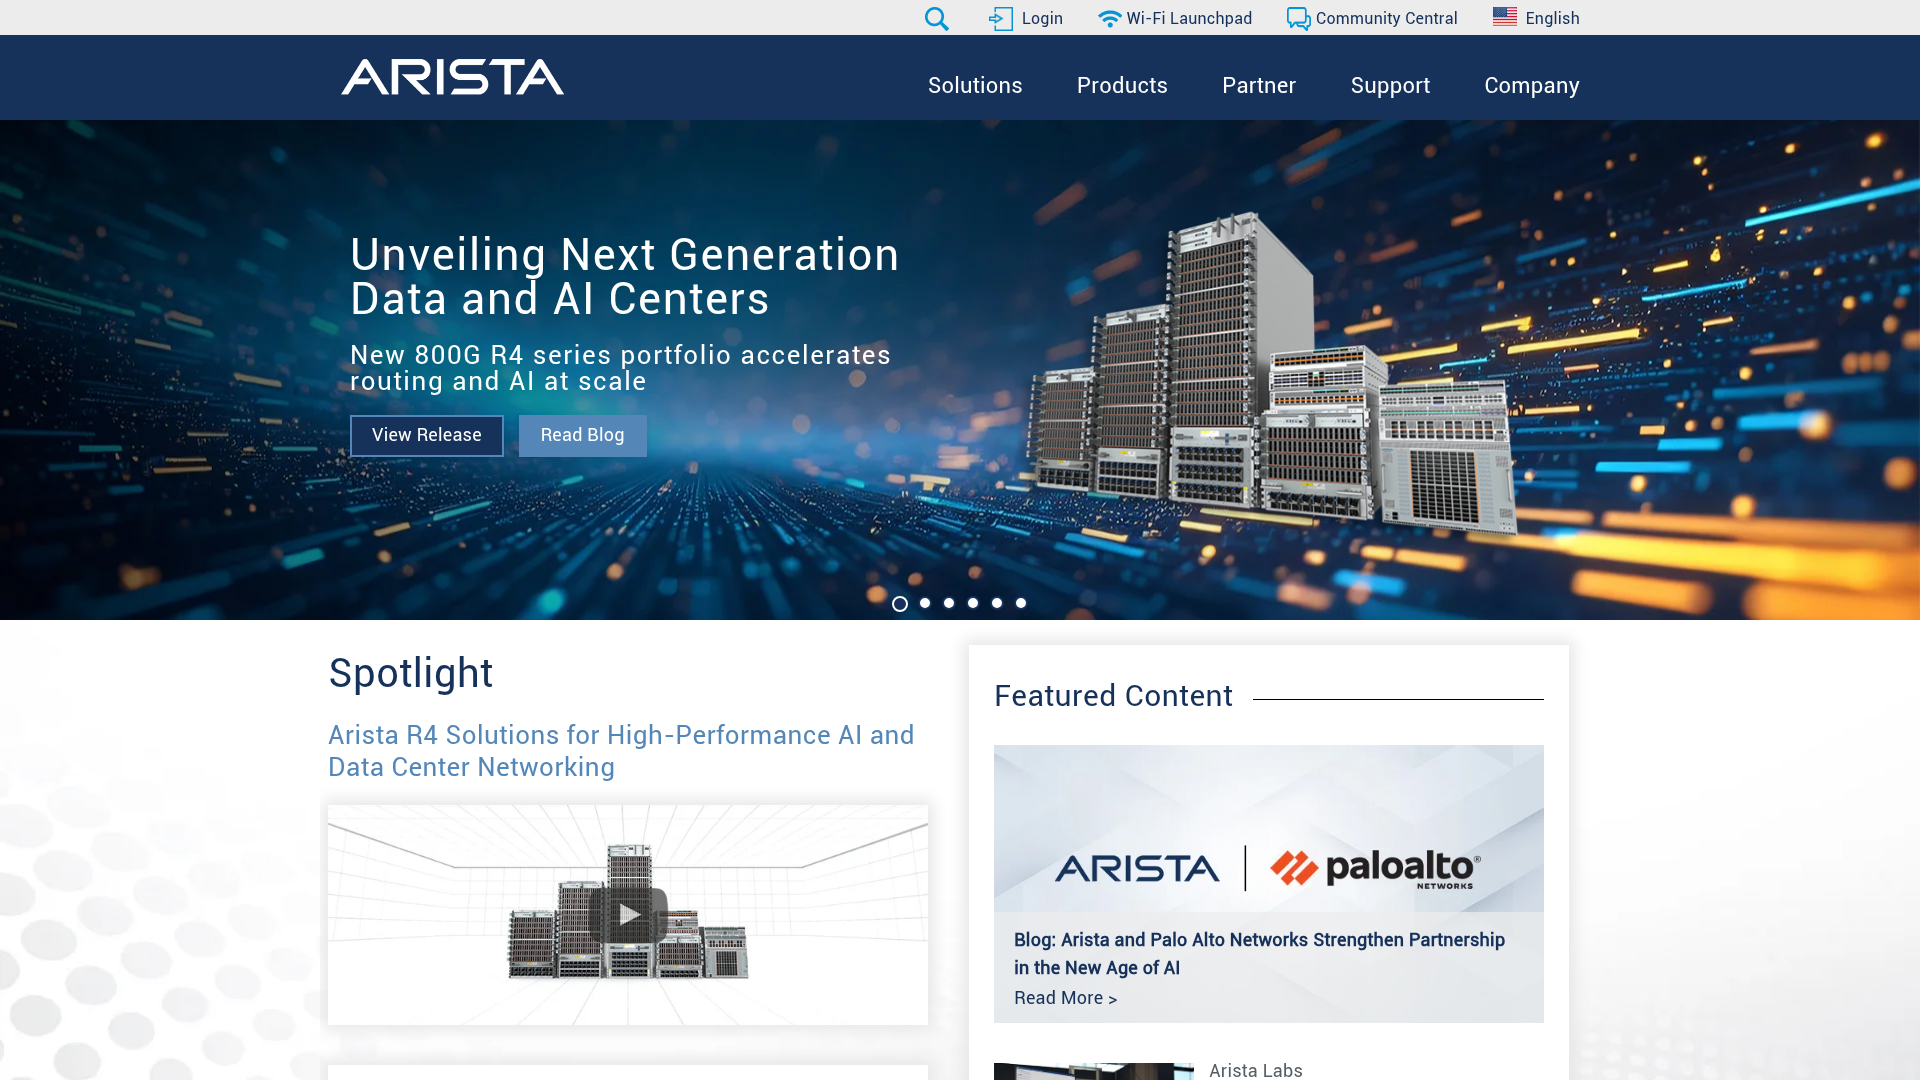
Task: Click the View Release button
Action: coord(426,435)
